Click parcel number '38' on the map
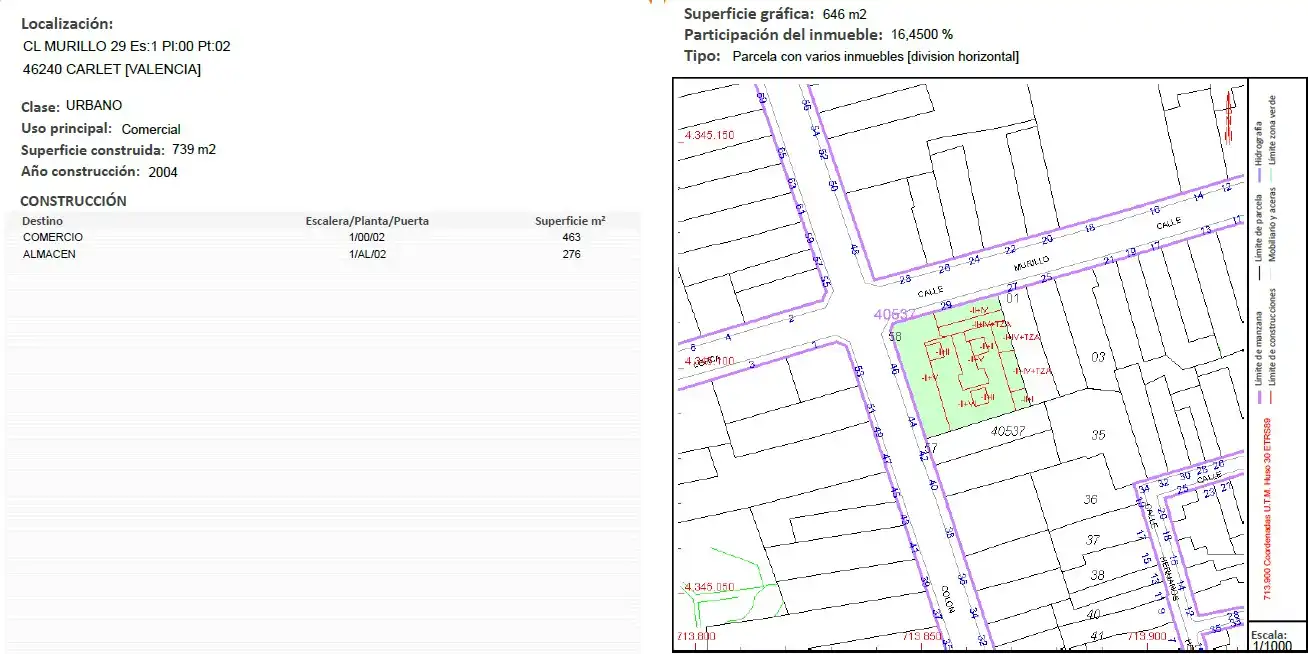The width and height of the screenshot is (1308, 654). [x=1096, y=576]
